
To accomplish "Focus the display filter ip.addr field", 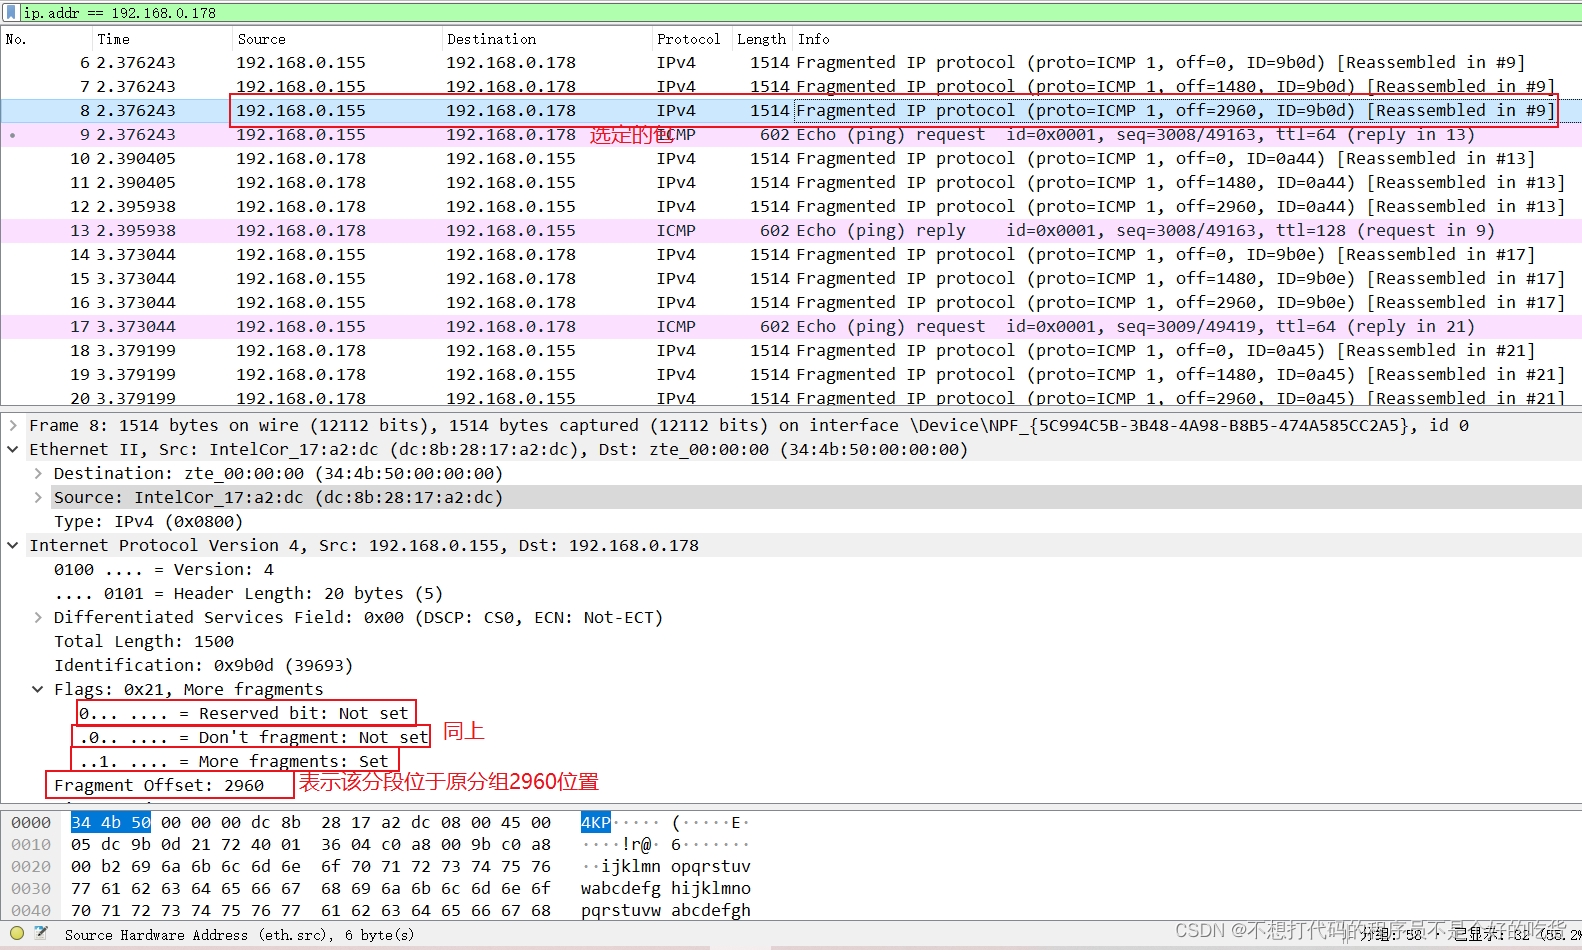I will pos(800,13).
